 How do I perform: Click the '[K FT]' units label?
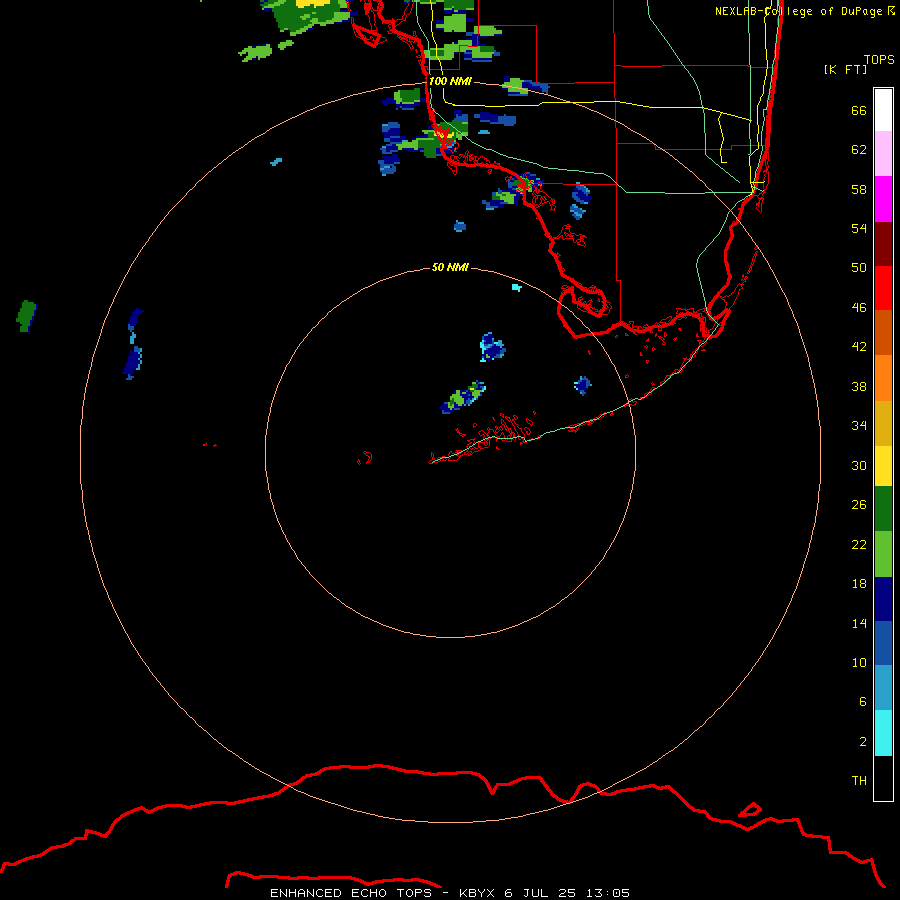click(845, 69)
